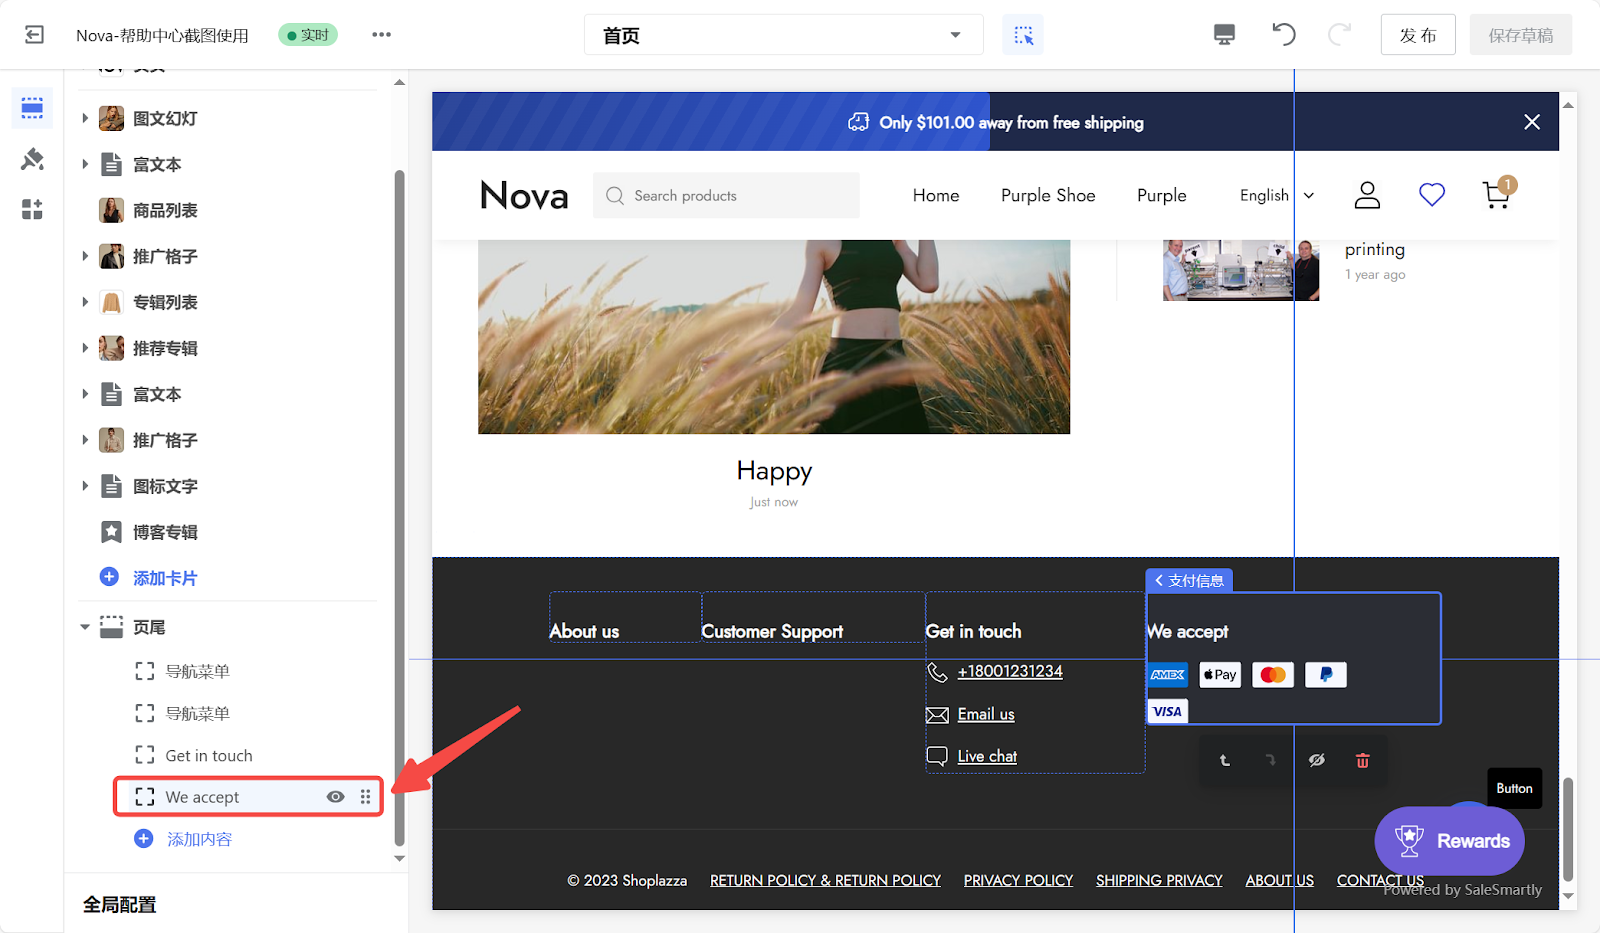Click the exit editor icon
The width and height of the screenshot is (1600, 933).
pyautogui.click(x=34, y=35)
